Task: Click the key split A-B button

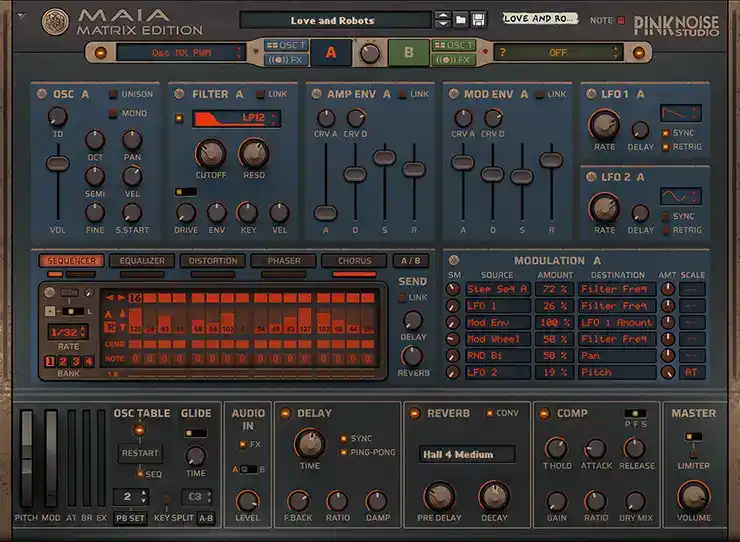Action: click(x=206, y=518)
